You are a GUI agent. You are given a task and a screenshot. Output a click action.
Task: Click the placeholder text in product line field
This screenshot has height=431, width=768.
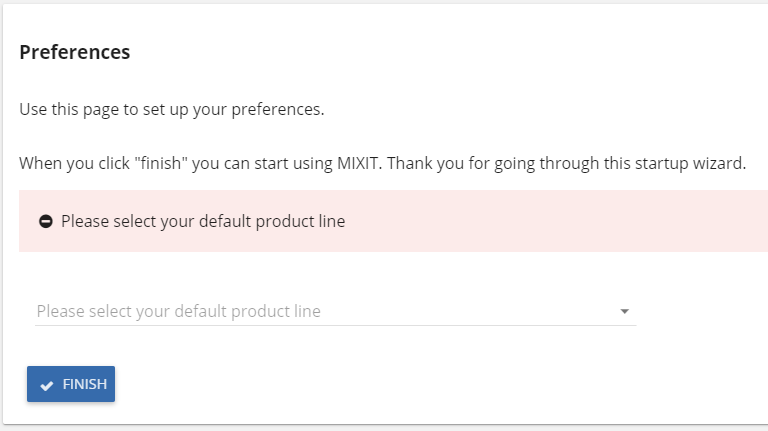[179, 311]
